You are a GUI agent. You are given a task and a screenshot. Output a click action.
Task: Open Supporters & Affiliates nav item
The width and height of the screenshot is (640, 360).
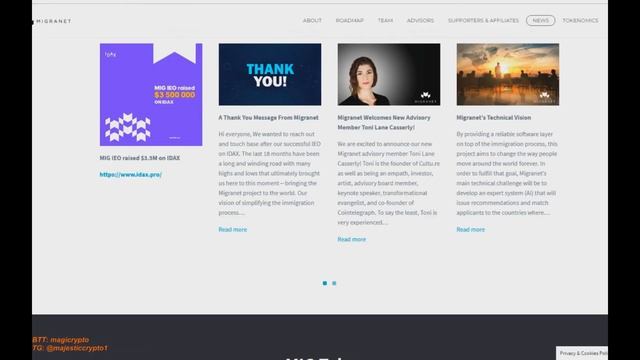[483, 20]
